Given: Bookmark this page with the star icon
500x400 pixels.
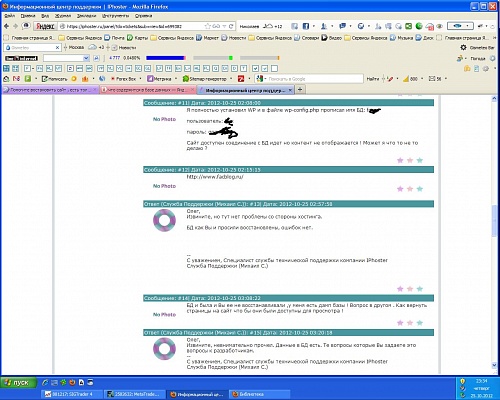Looking at the screenshot, I should [x=208, y=26].
